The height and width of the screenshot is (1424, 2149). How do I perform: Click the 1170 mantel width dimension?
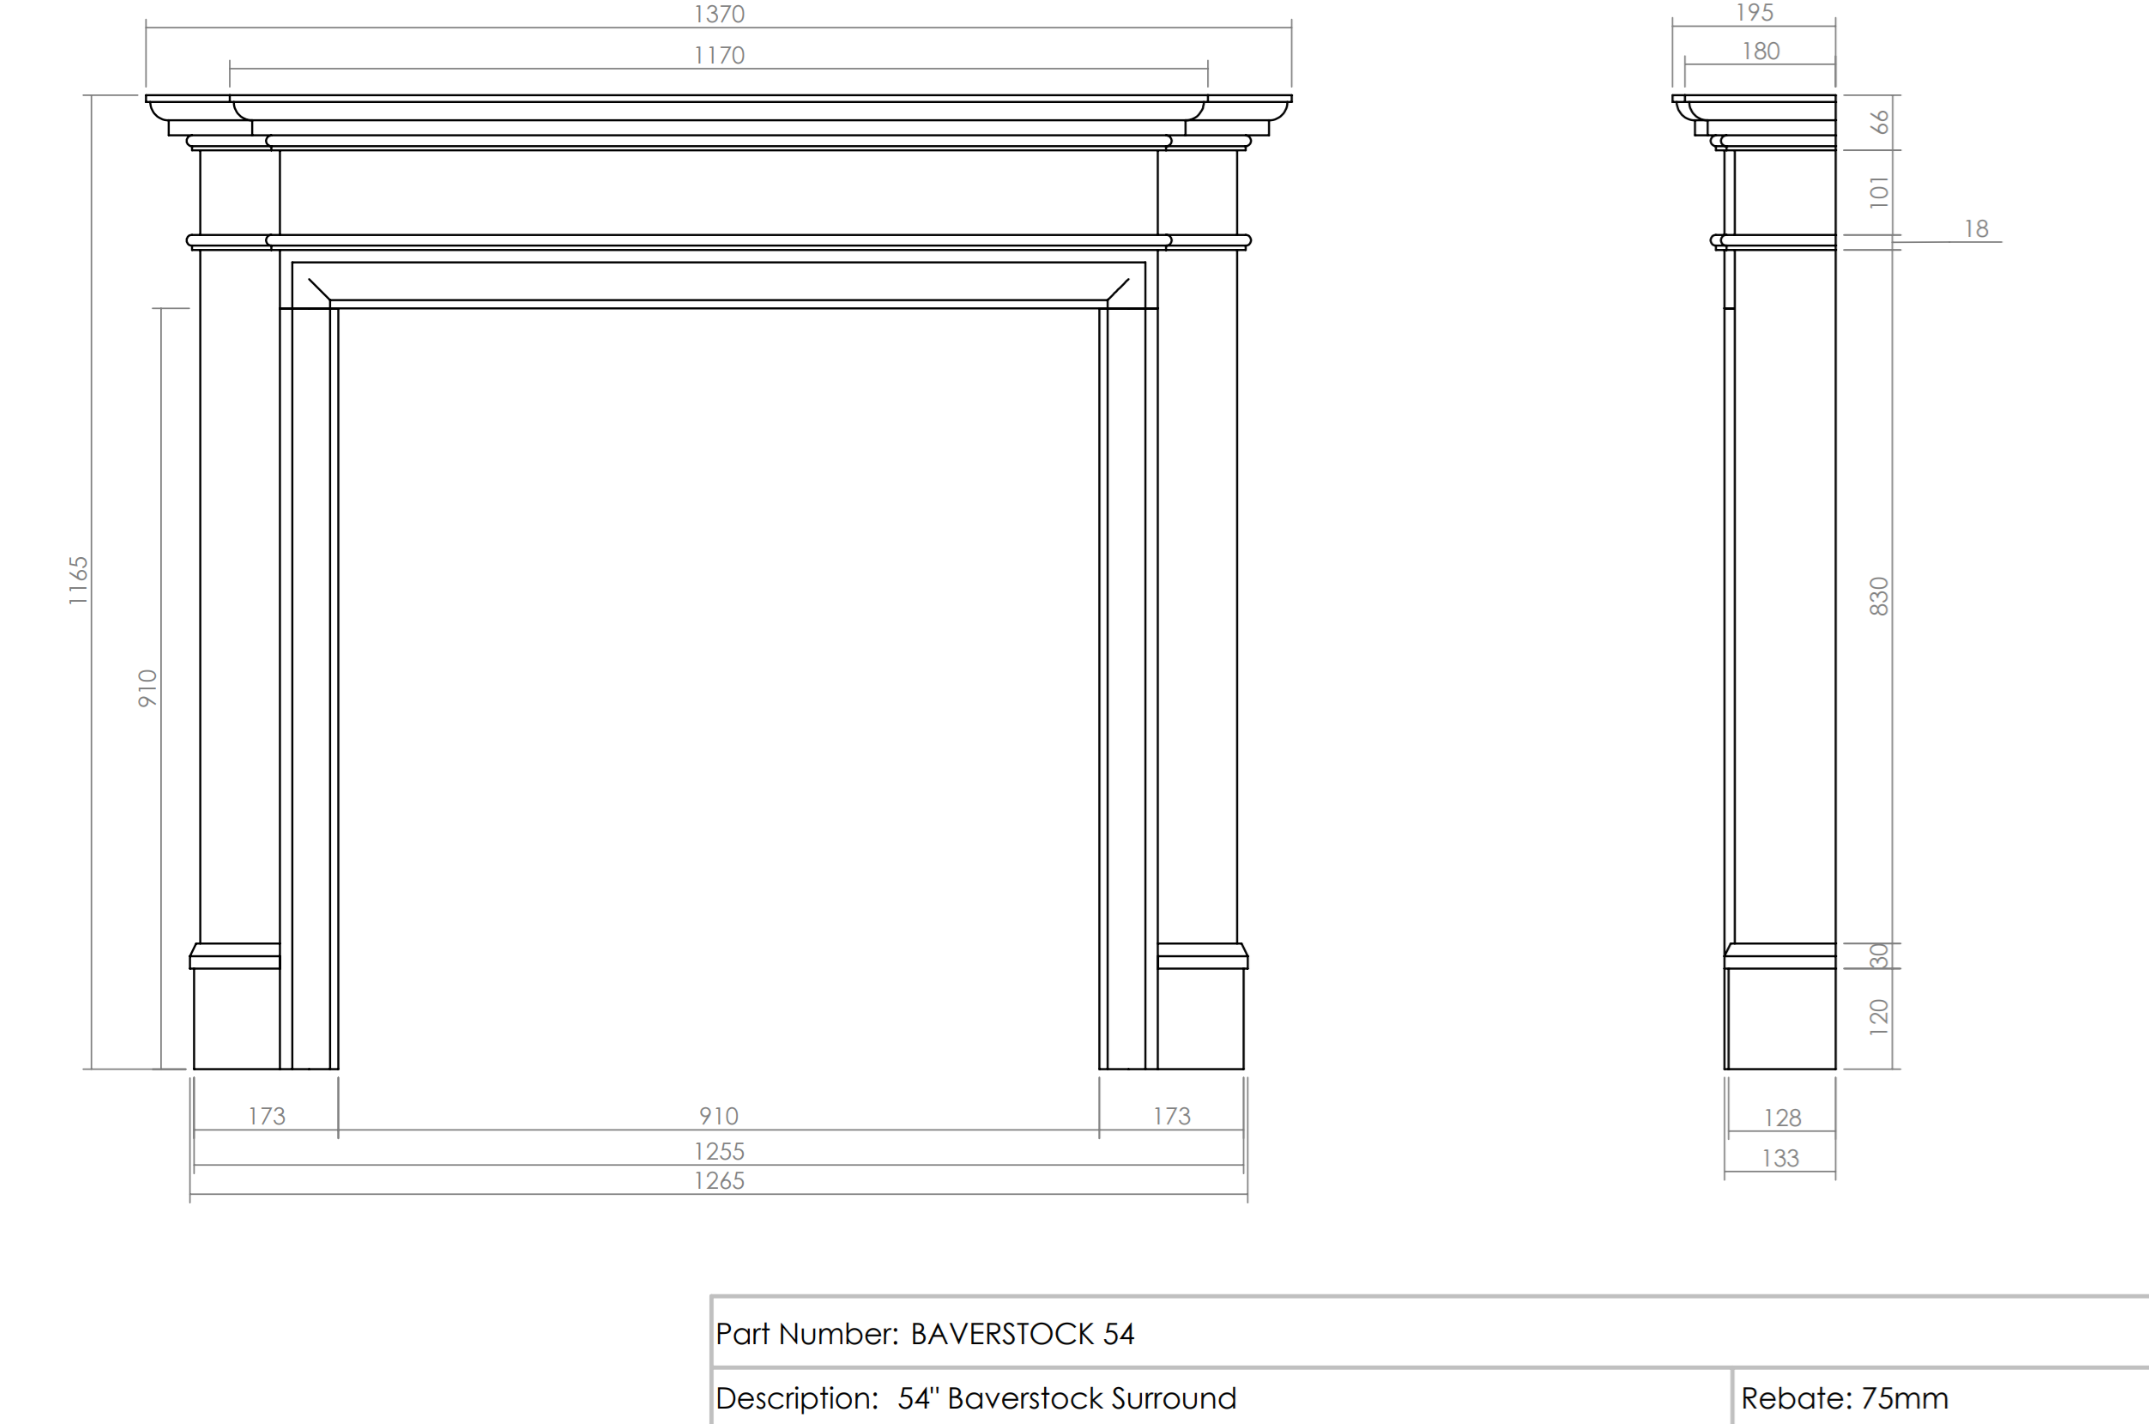[x=719, y=55]
